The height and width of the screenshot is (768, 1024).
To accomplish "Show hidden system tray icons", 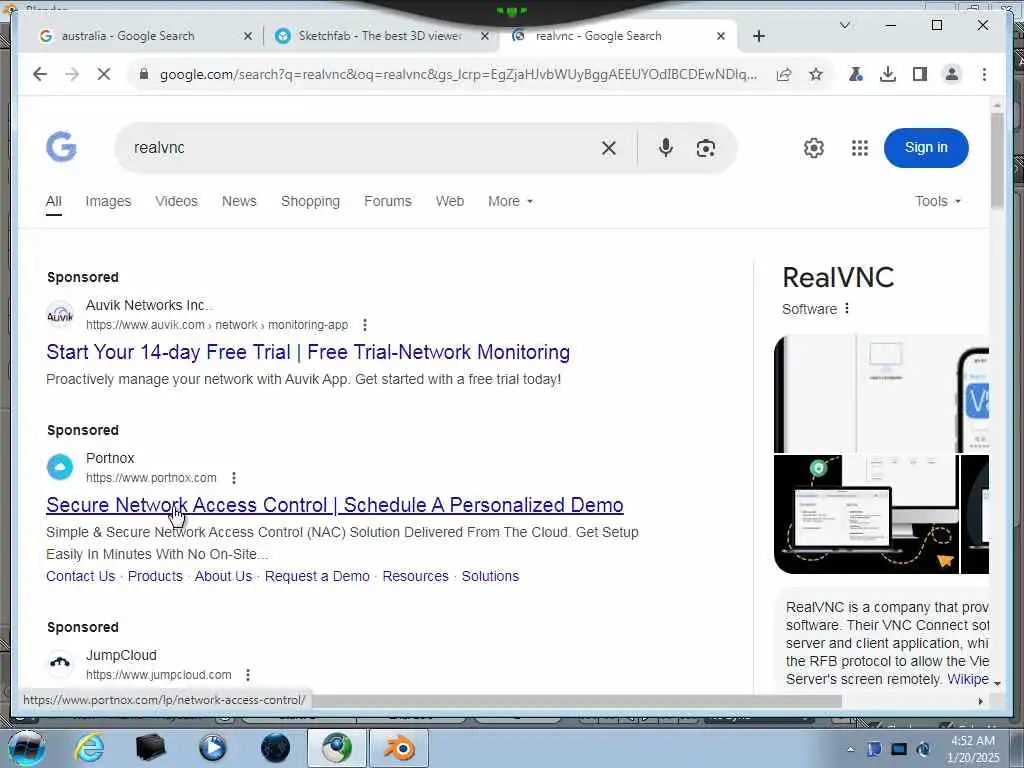I will click(x=850, y=749).
